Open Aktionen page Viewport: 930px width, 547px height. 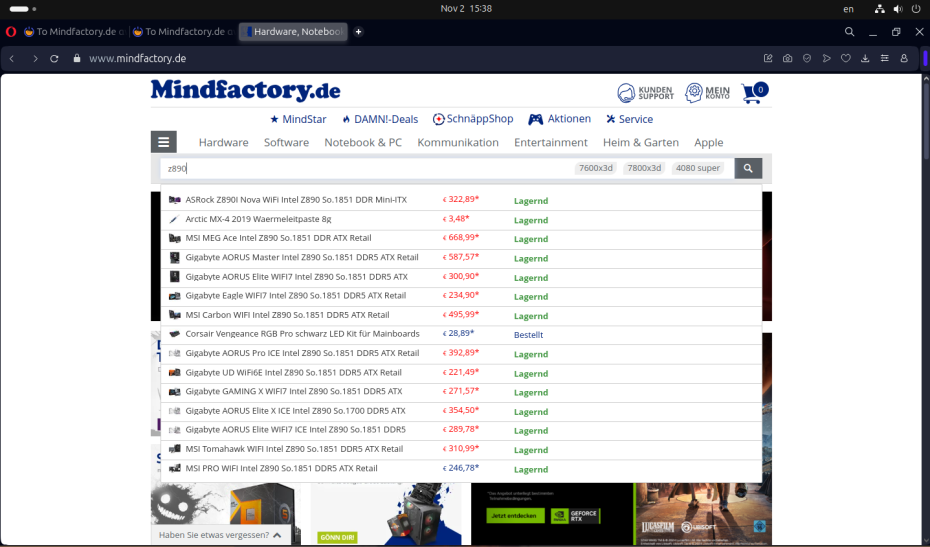pos(559,119)
